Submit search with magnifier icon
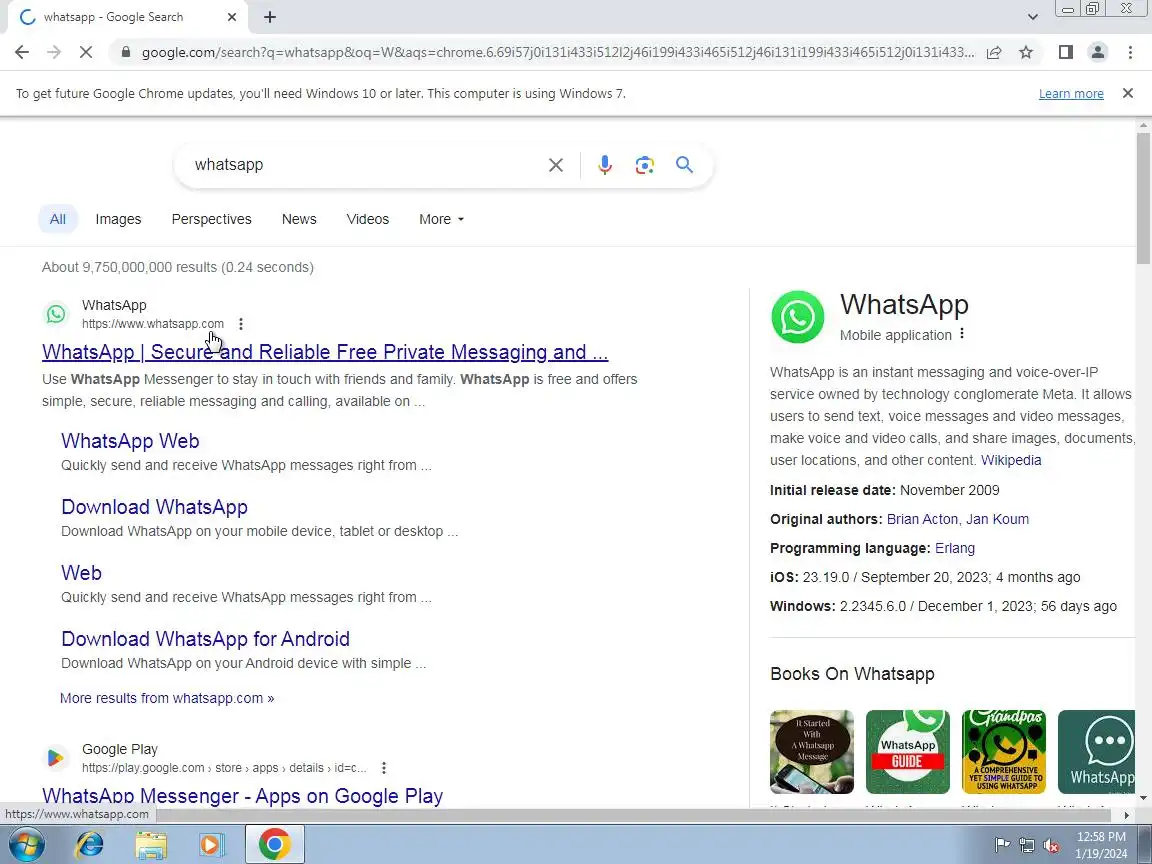This screenshot has height=864, width=1152. [684, 165]
